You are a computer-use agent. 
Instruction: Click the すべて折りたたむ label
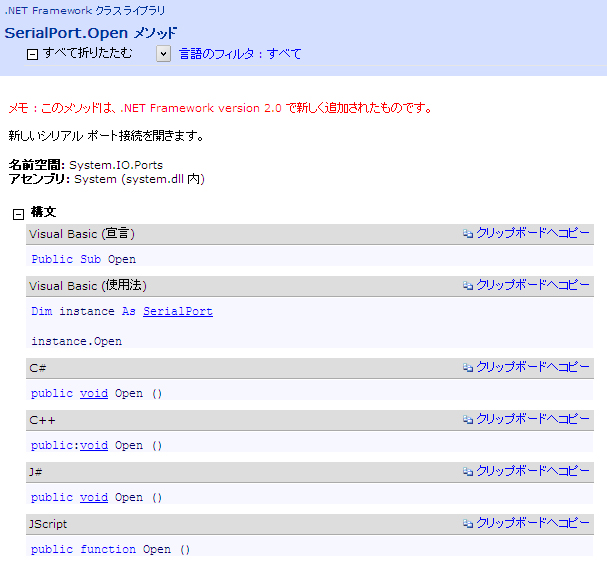pos(87,53)
